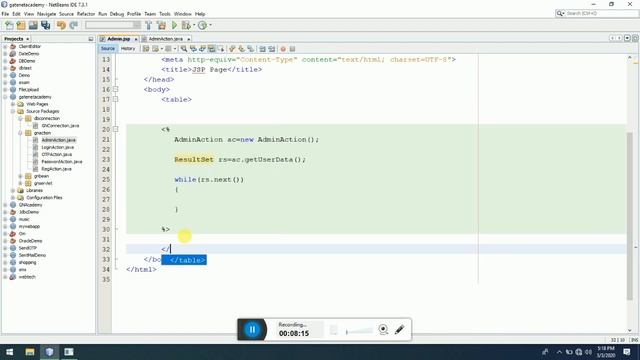Click the Save All toolbar icon

[x=45, y=25]
